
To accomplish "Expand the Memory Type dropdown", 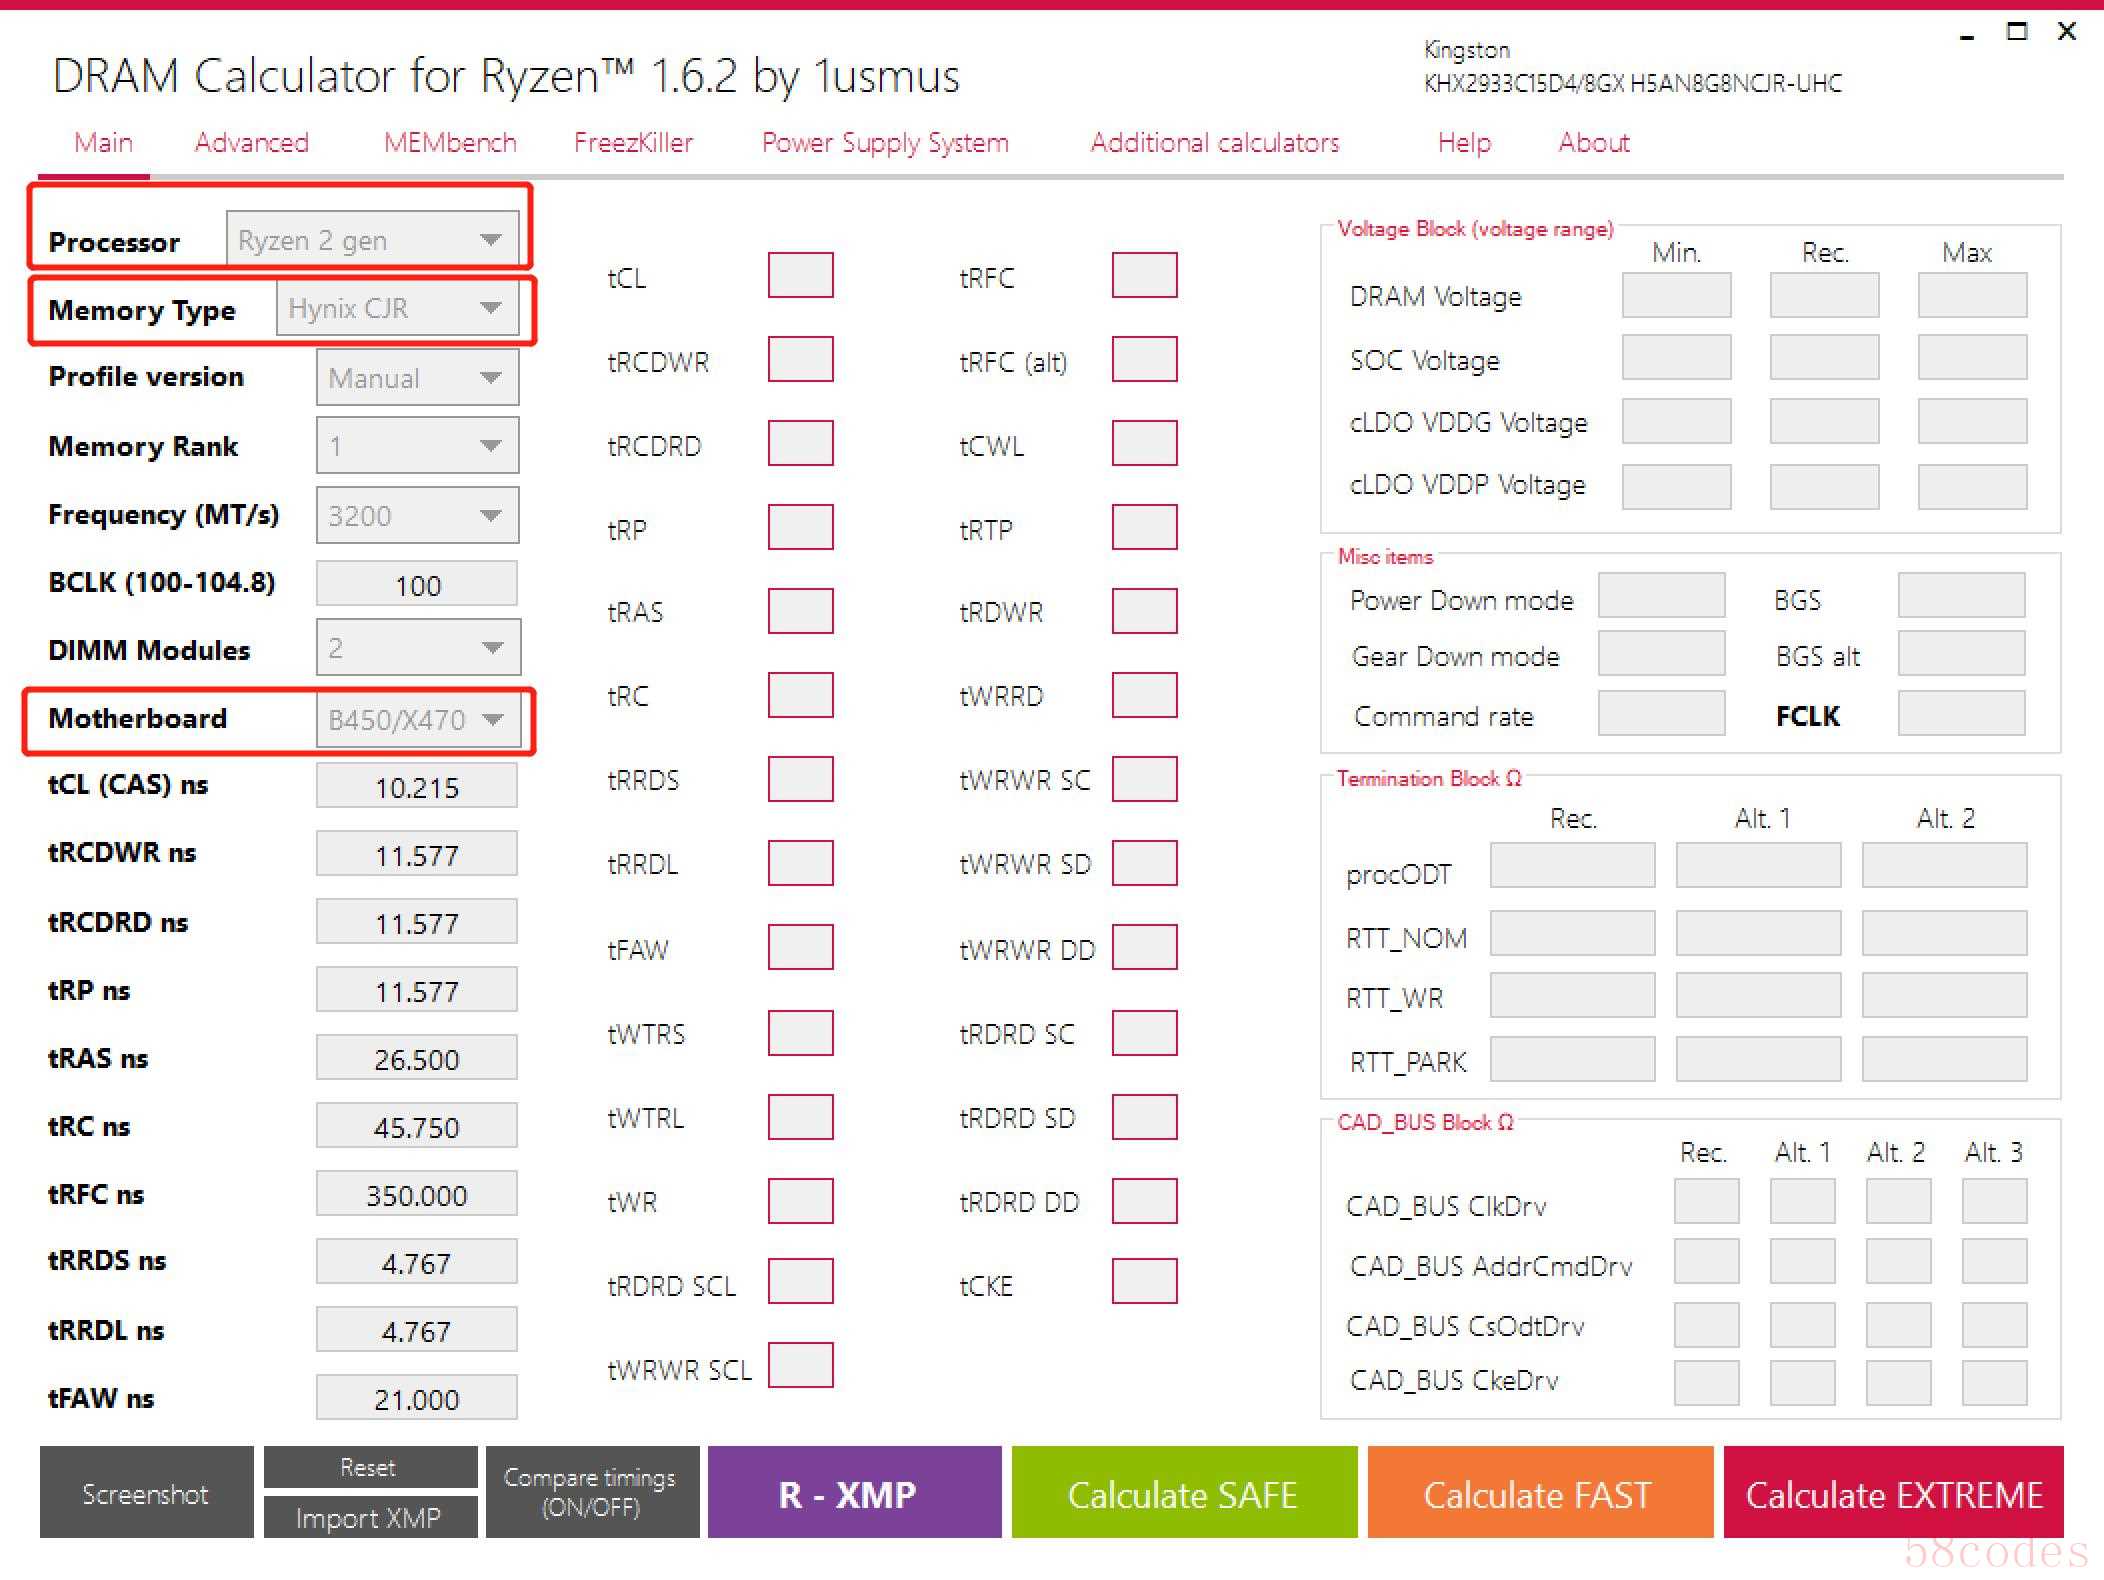I will pyautogui.click(x=397, y=308).
